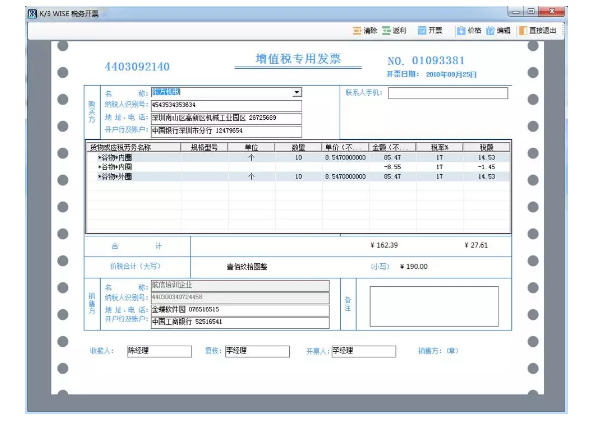This screenshot has height=421, width=609.
Task: Select the buyer 名称 combo box text
Action: pyautogui.click(x=166, y=92)
